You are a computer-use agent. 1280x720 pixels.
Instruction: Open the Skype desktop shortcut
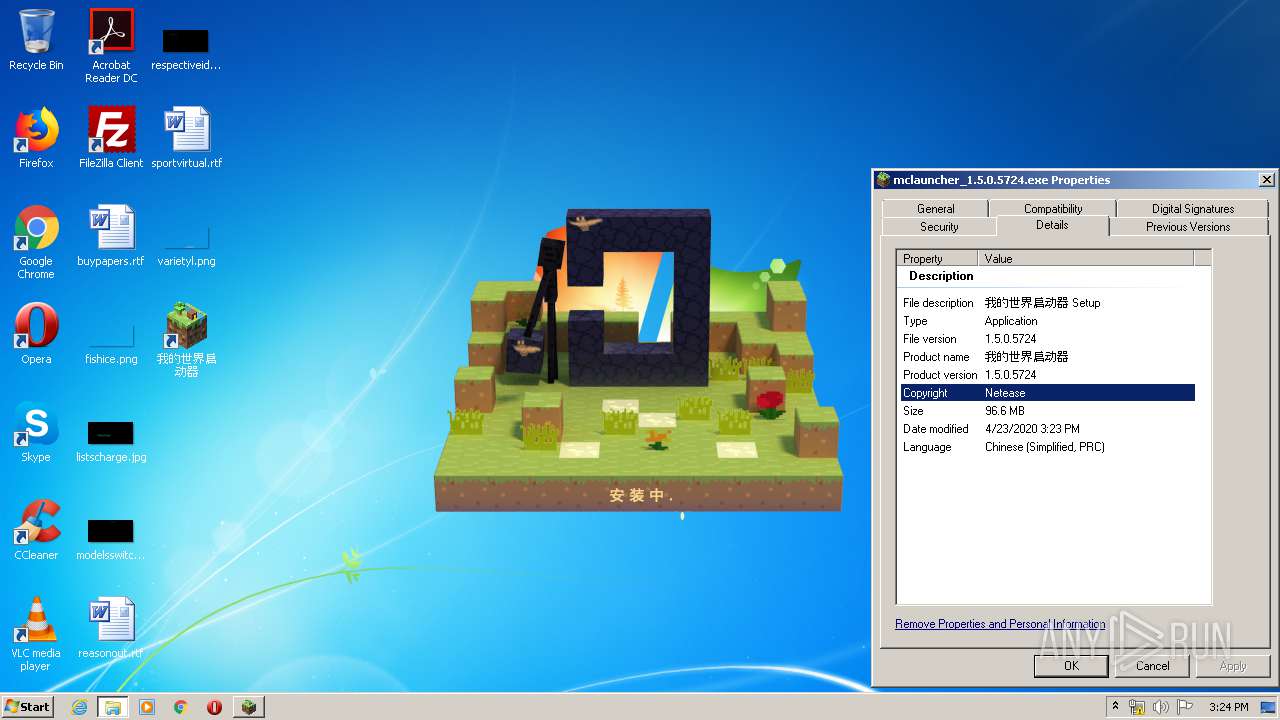coord(36,432)
